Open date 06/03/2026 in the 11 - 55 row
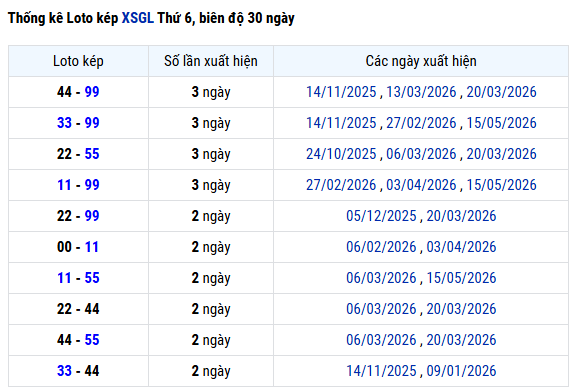This screenshot has height=389, width=576. [381, 278]
